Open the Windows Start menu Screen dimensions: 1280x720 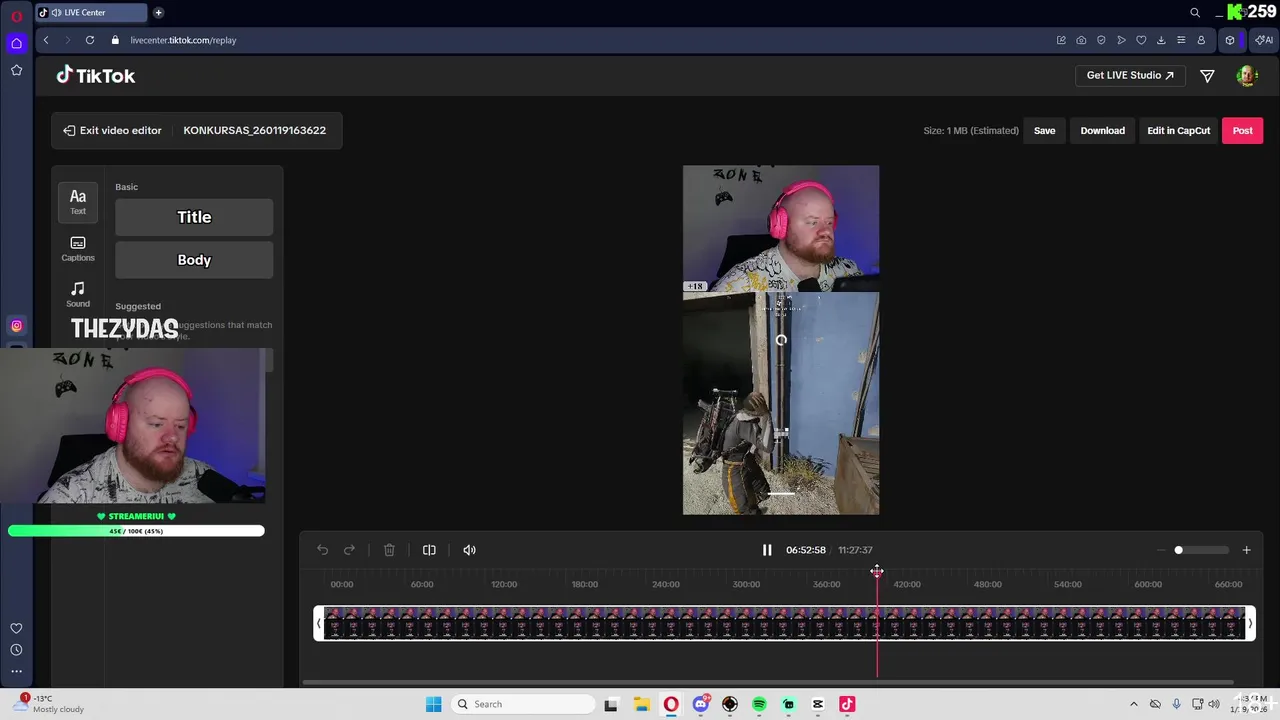pyautogui.click(x=433, y=704)
